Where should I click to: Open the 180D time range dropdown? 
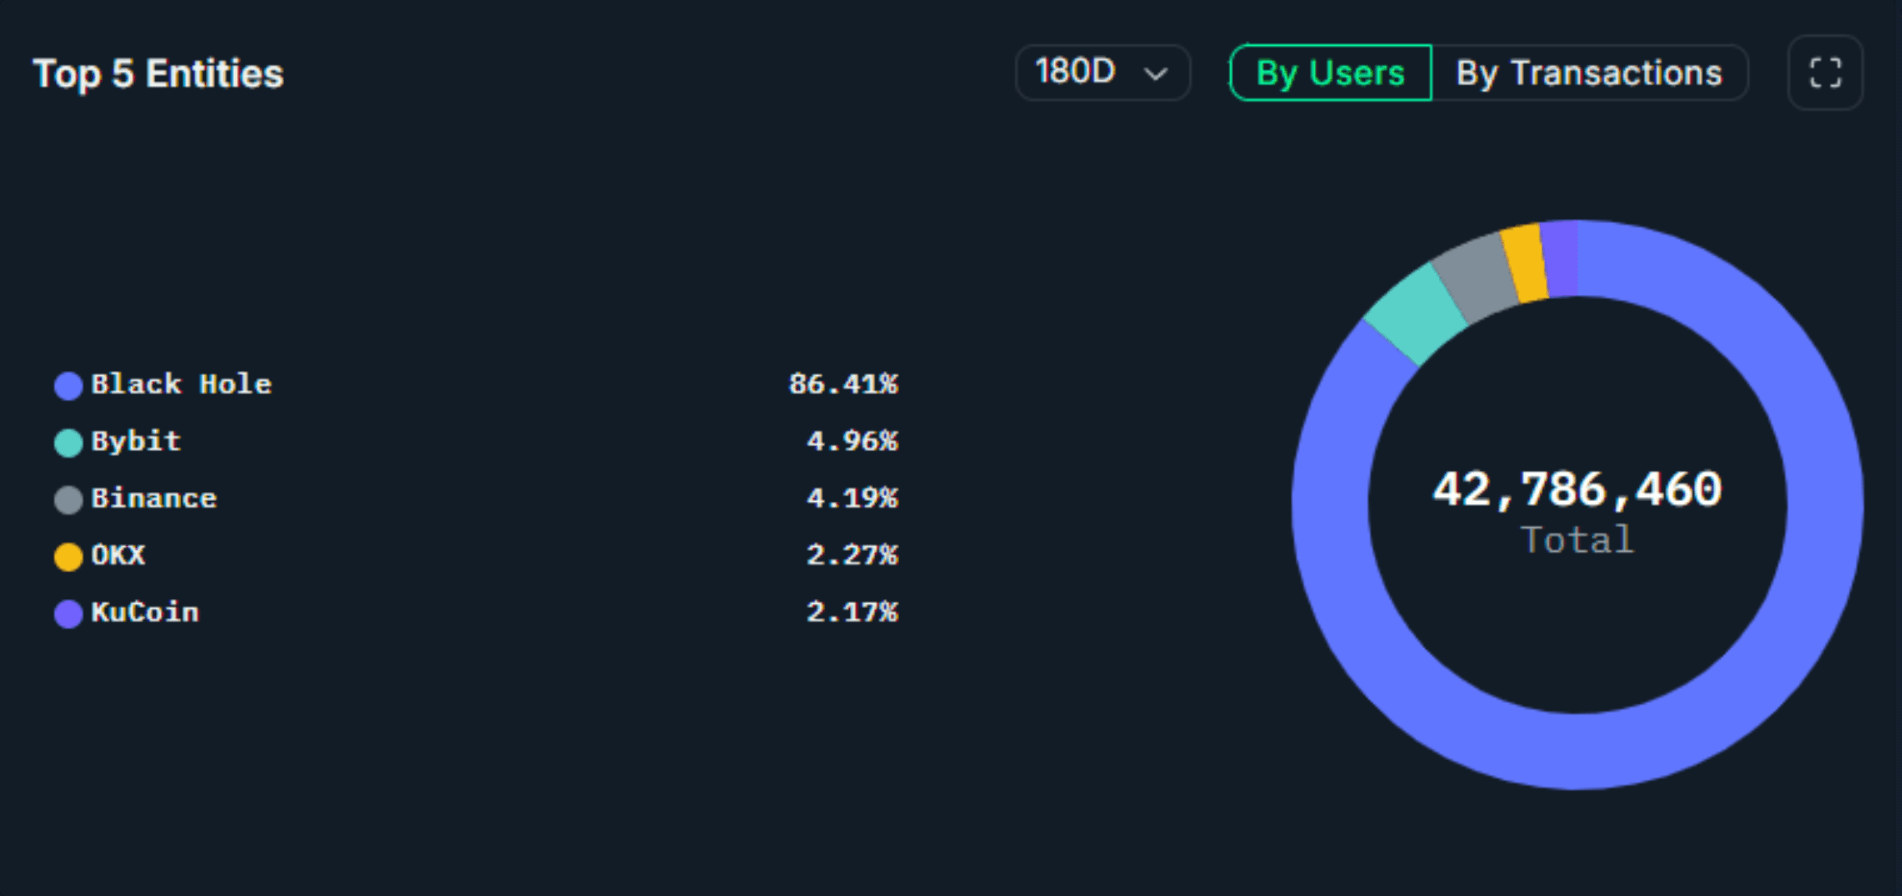1101,73
